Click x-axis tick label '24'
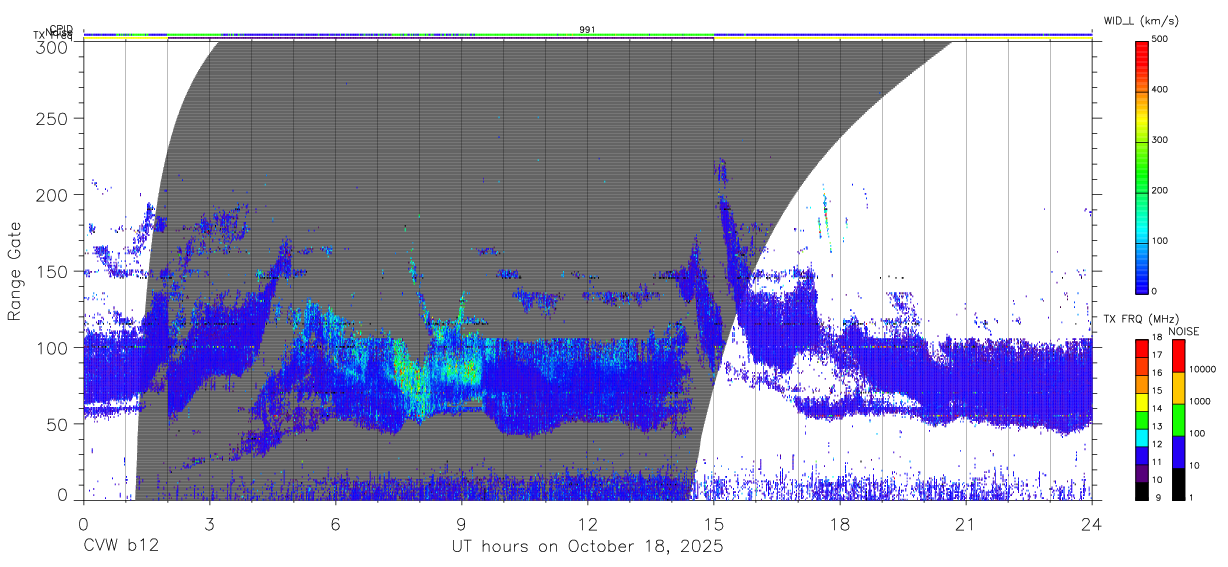The height and width of the screenshot is (567, 1228). pos(1092,525)
